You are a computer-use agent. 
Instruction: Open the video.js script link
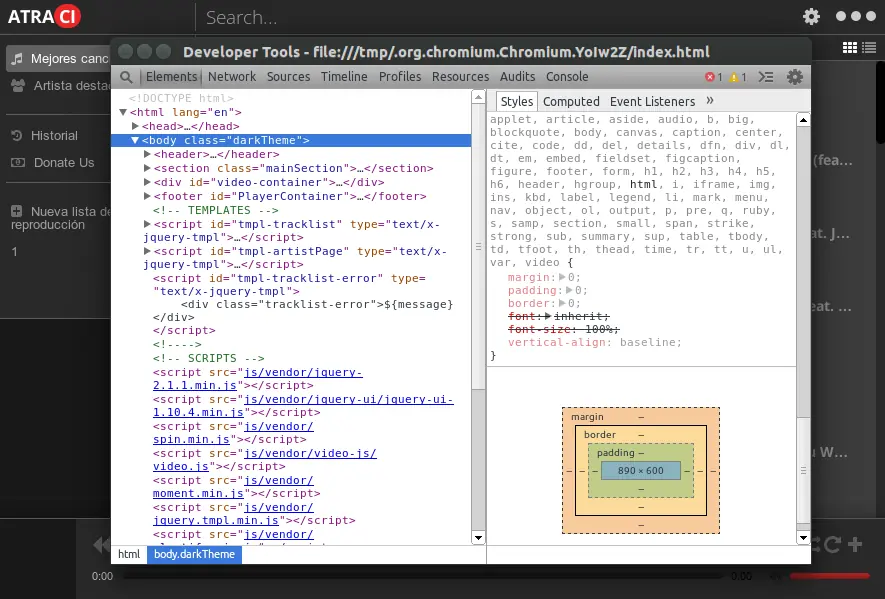[265, 460]
